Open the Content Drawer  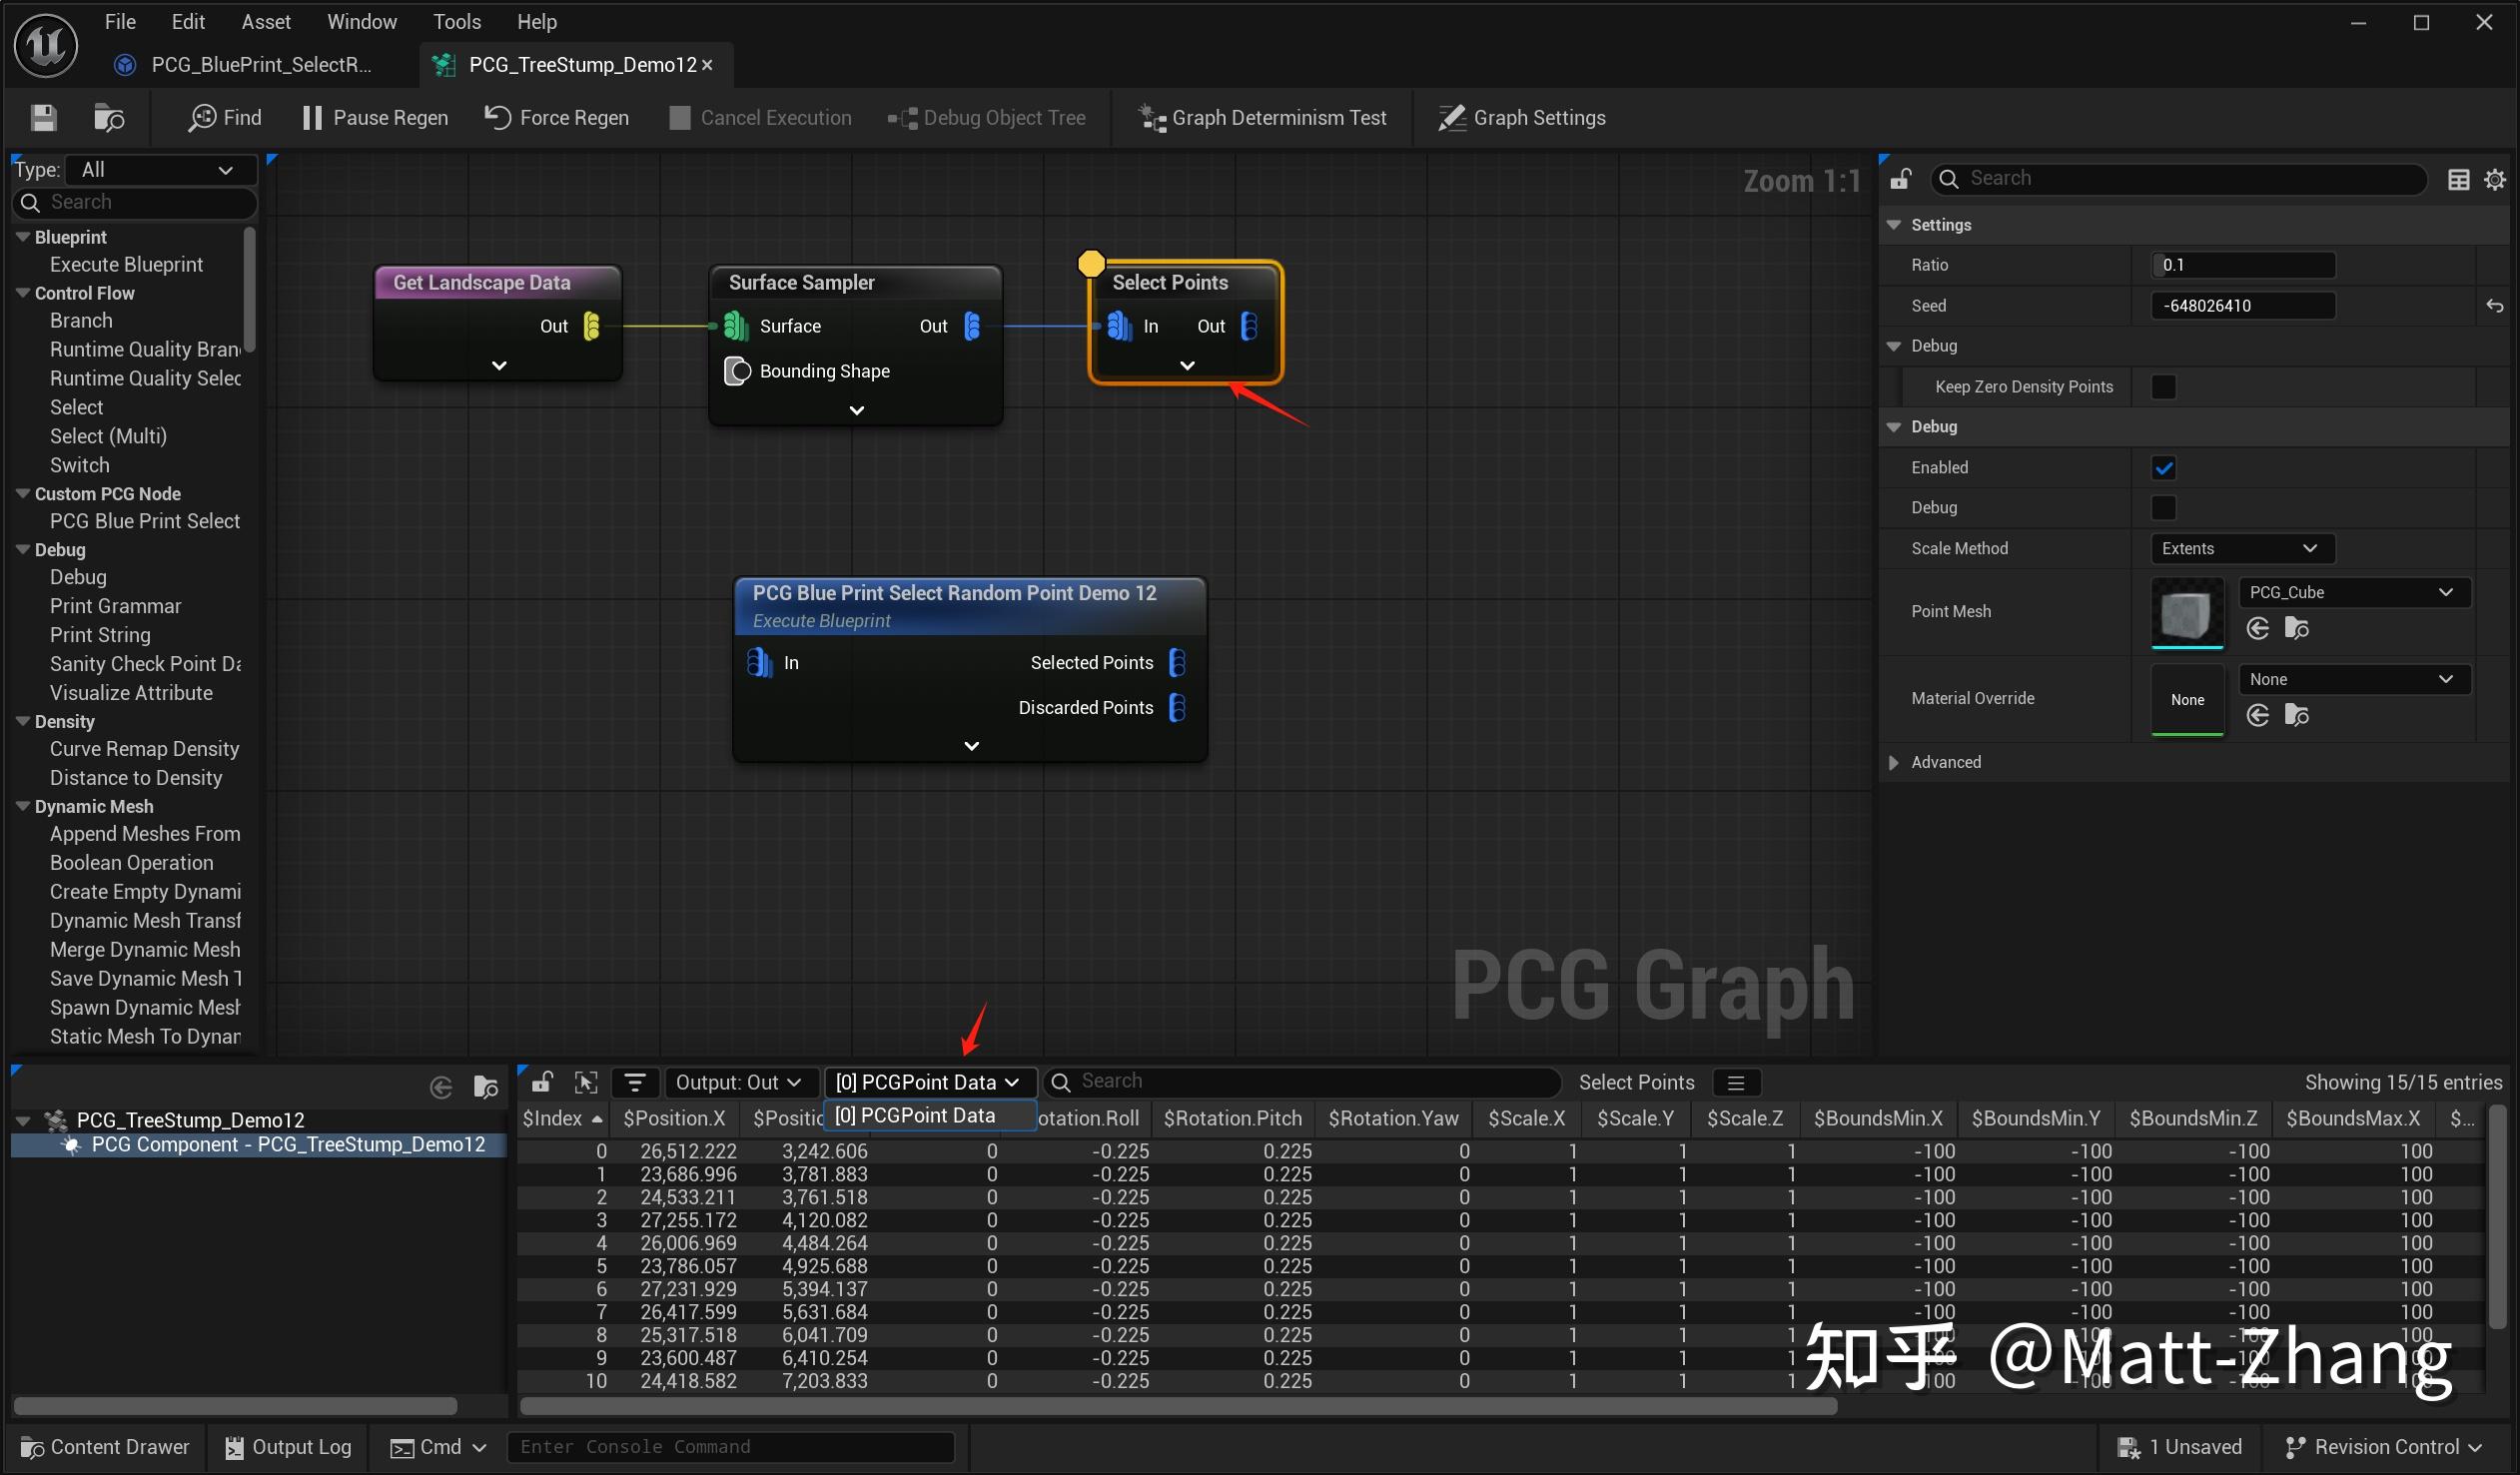(x=105, y=1447)
